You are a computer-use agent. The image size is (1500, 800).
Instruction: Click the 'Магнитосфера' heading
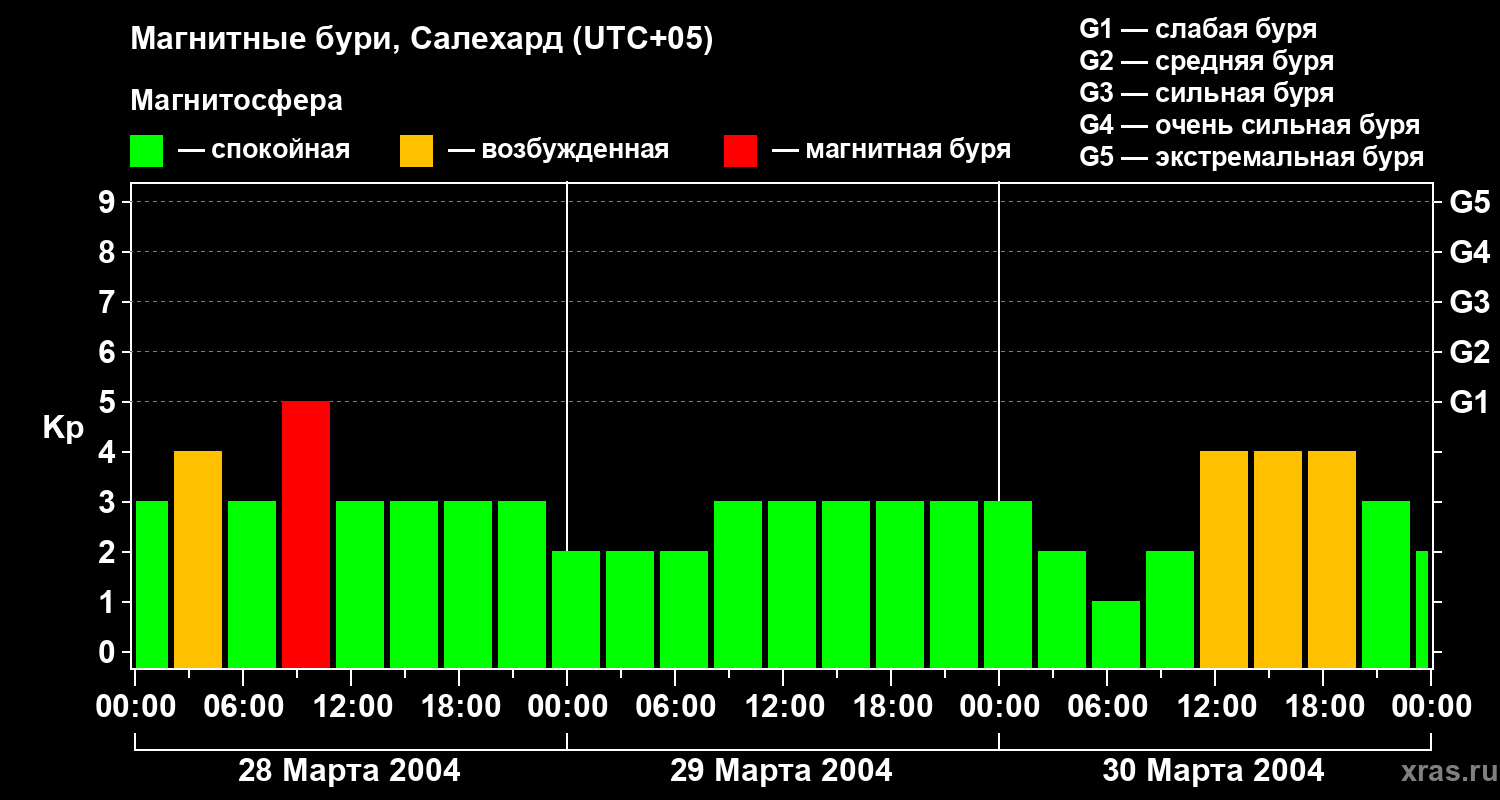[236, 101]
